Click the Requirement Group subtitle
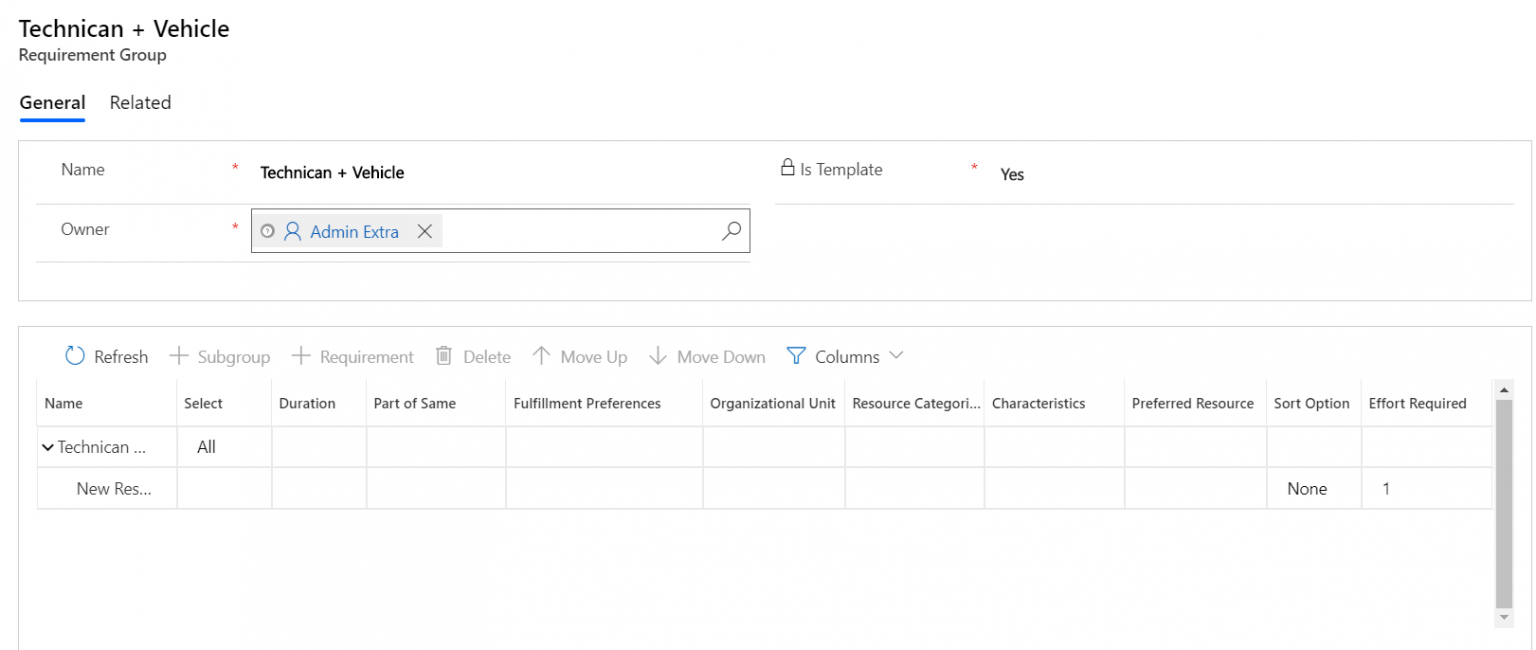 pos(93,55)
